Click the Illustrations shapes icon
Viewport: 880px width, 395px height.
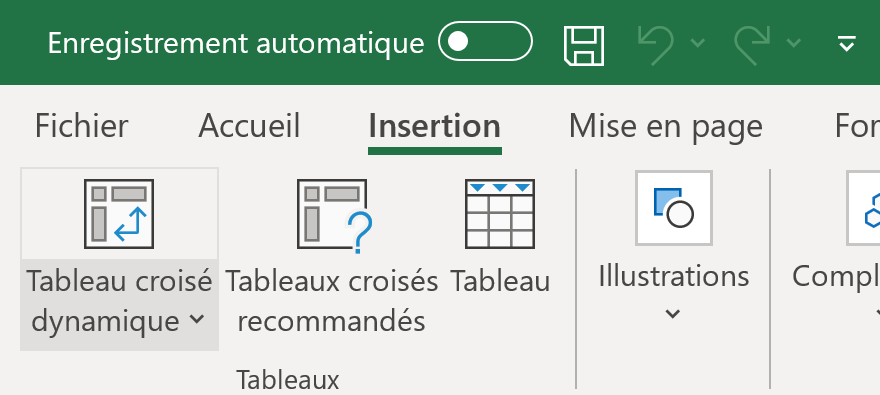tap(673, 208)
